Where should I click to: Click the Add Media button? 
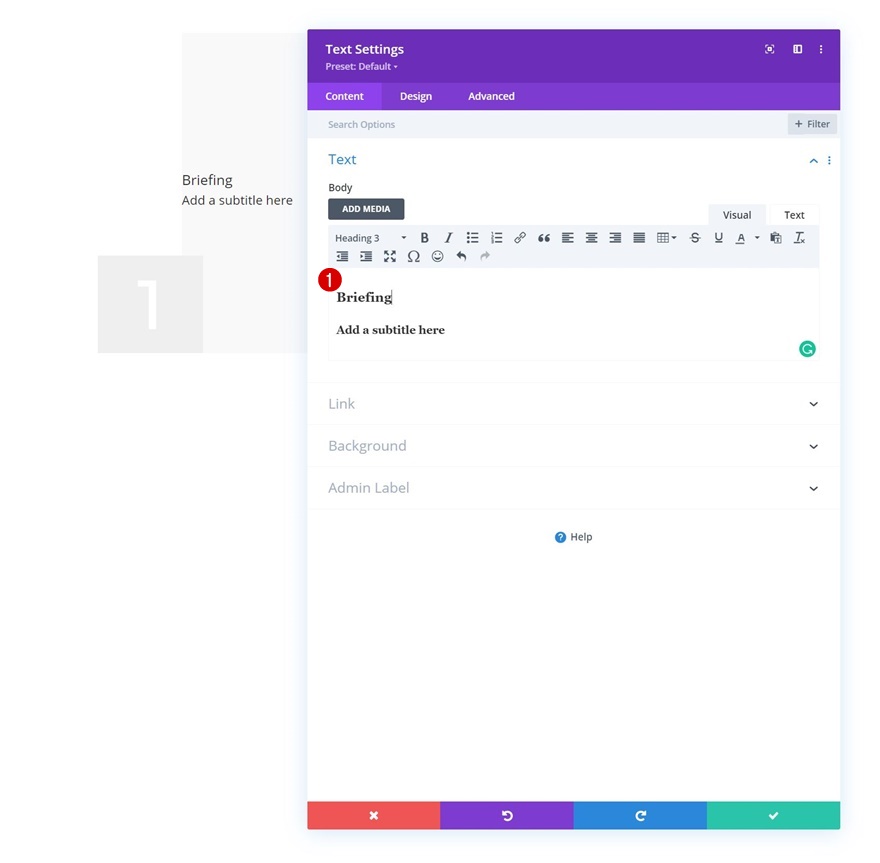(366, 209)
